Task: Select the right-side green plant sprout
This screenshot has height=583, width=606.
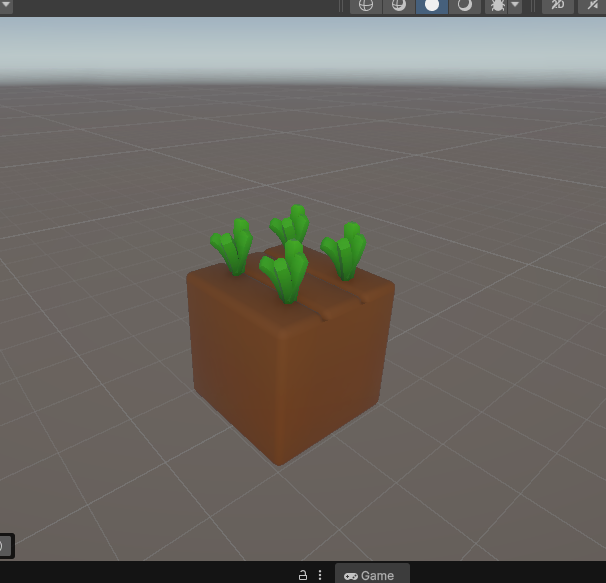Action: (345, 252)
